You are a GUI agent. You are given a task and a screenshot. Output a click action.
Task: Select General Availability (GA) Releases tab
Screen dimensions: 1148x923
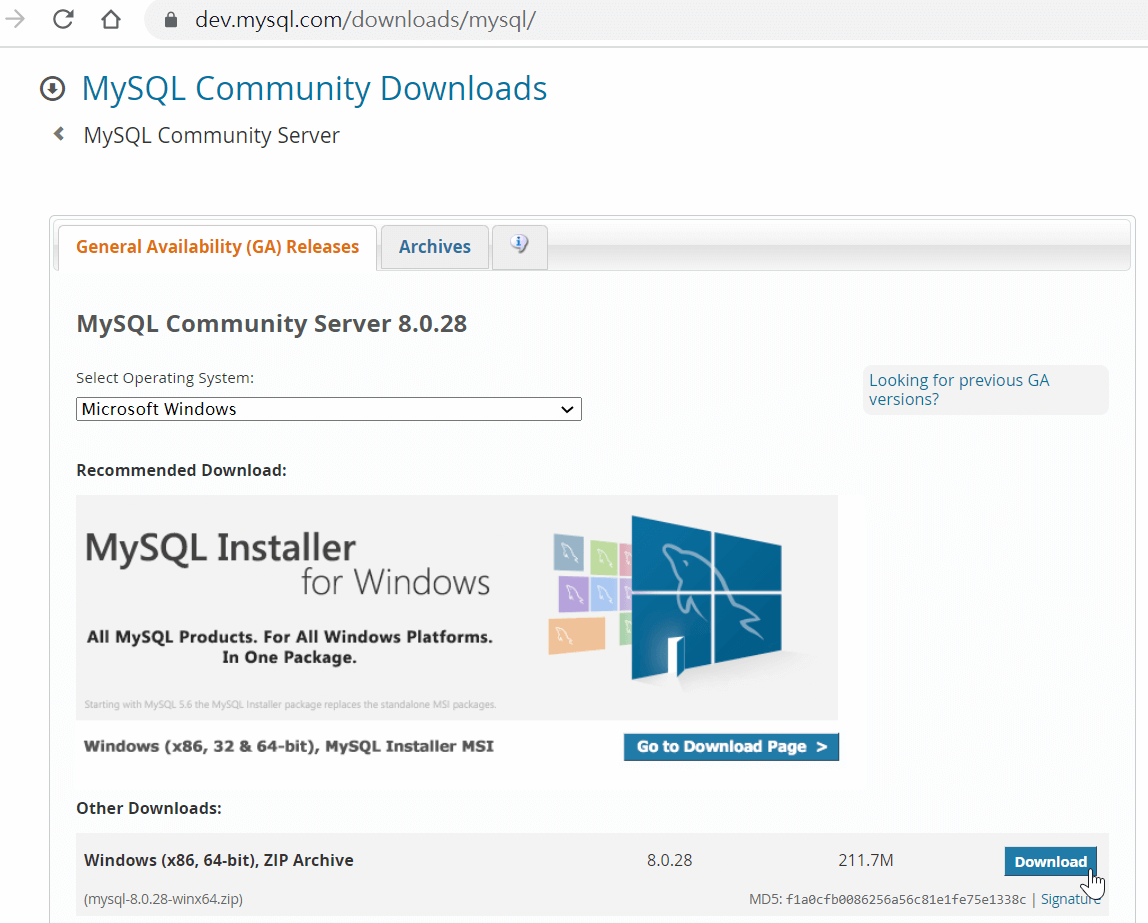click(217, 247)
